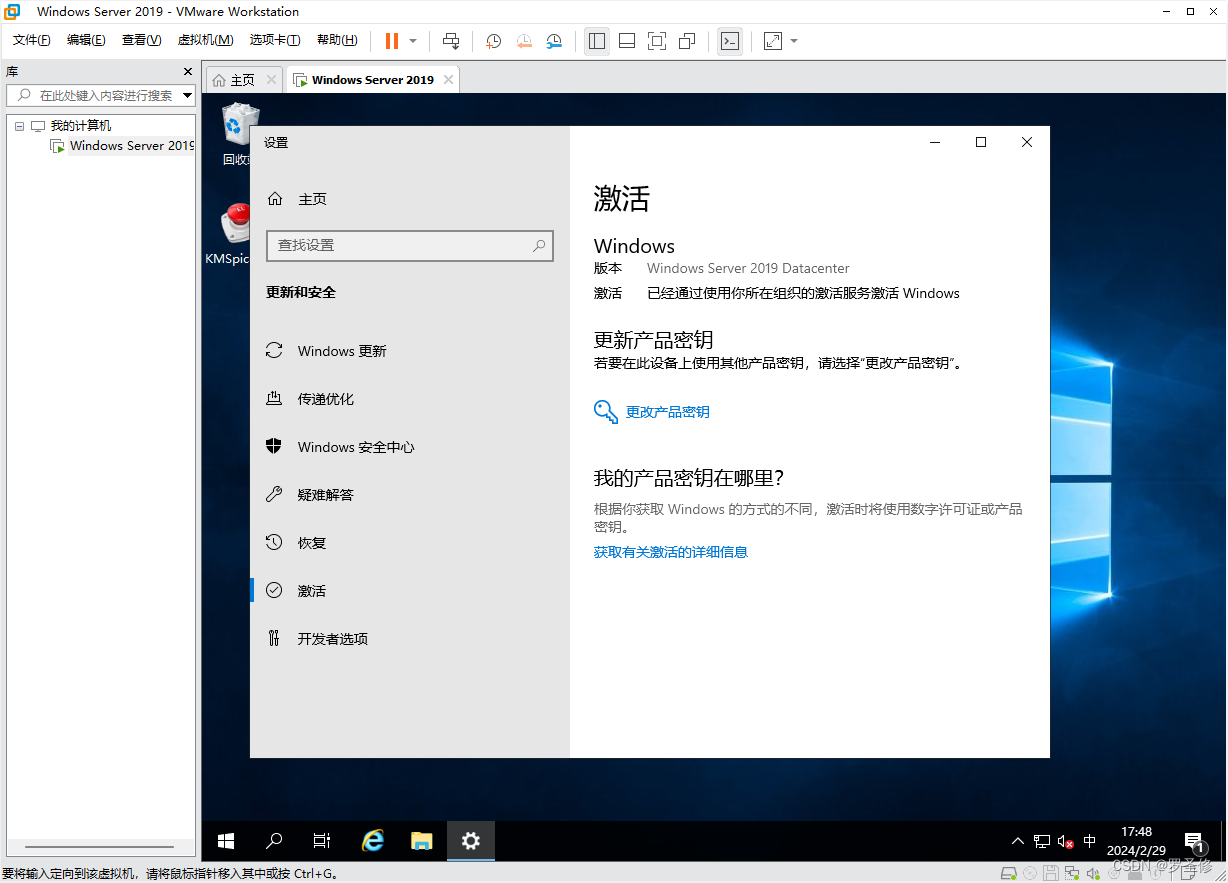
Task: Select the KMSpico desktop icon
Action: click(232, 233)
